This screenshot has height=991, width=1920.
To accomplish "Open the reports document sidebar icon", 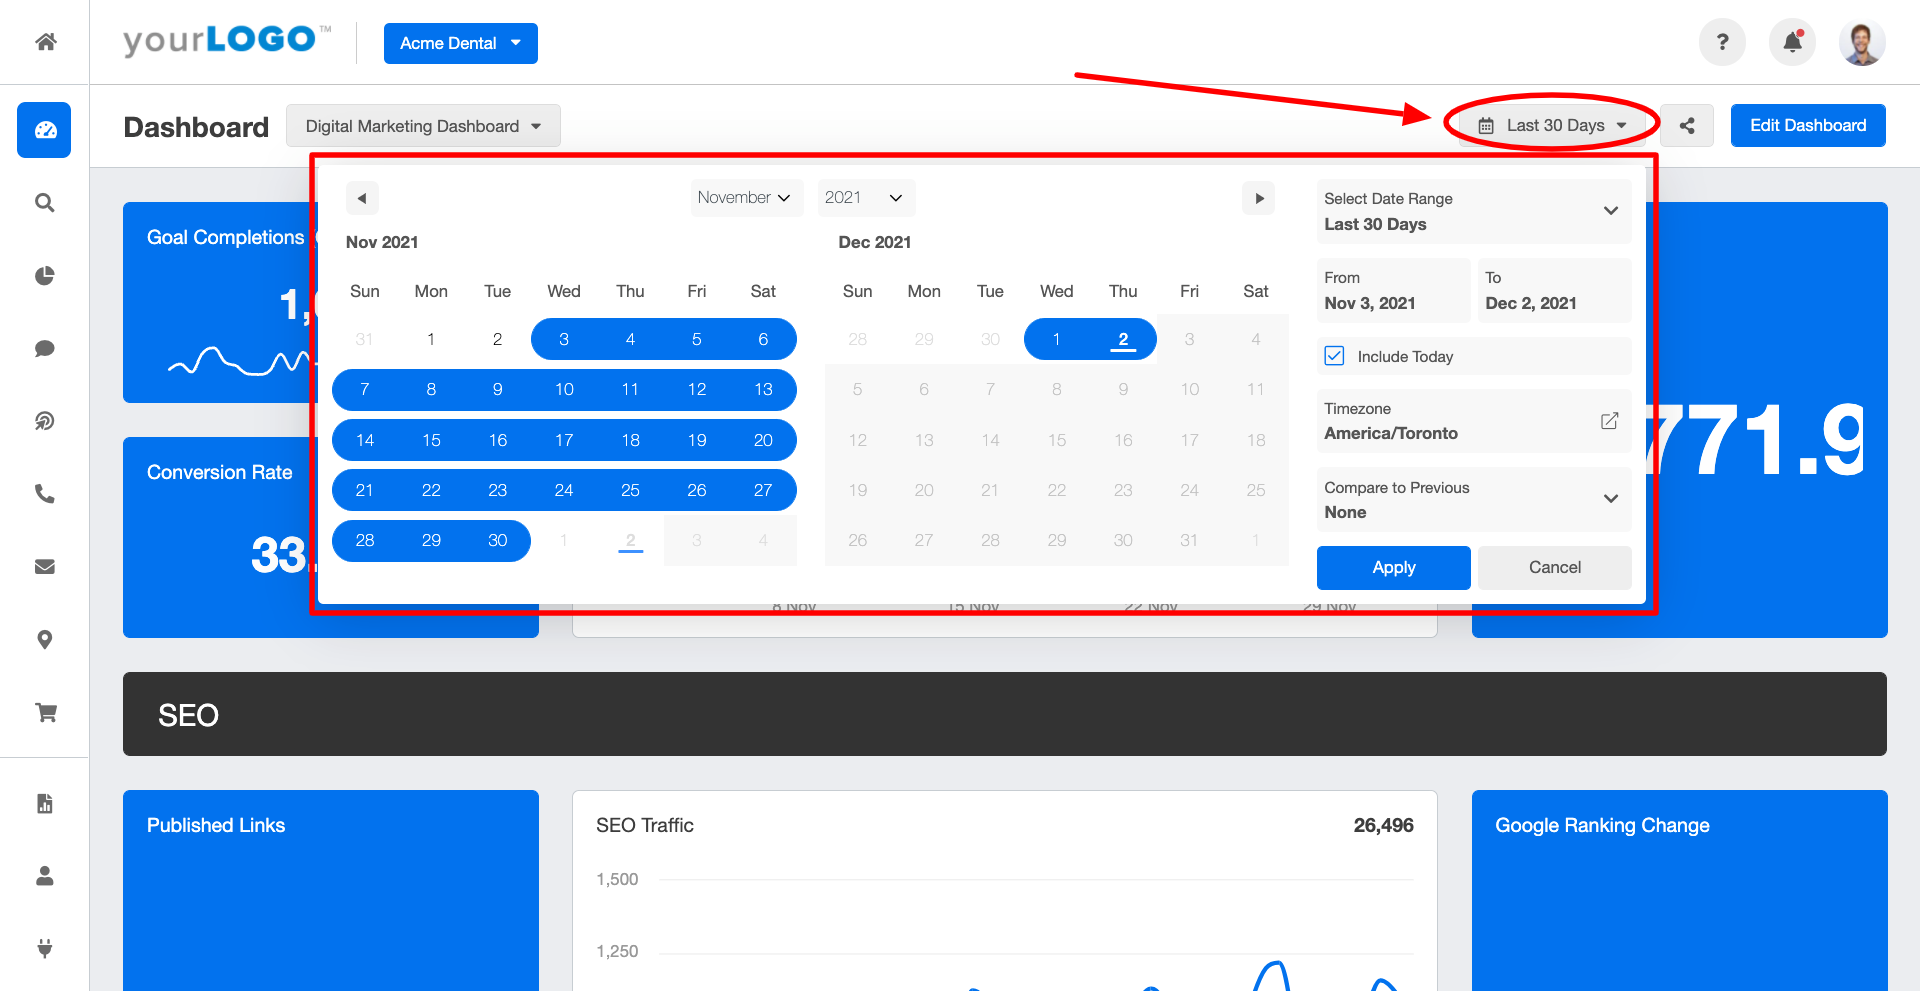I will tap(45, 803).
